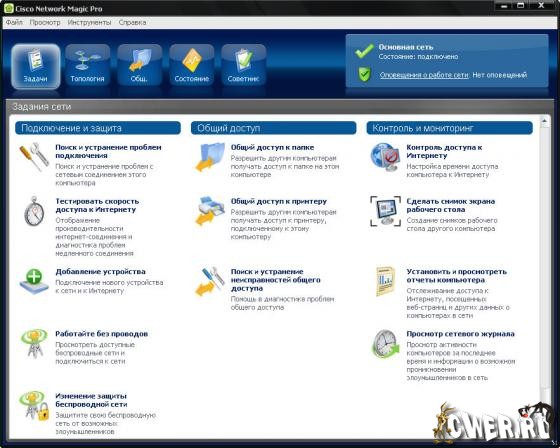This screenshot has height=448, width=560.
Task: Click the green checkmark network status icon
Action: coord(364,51)
